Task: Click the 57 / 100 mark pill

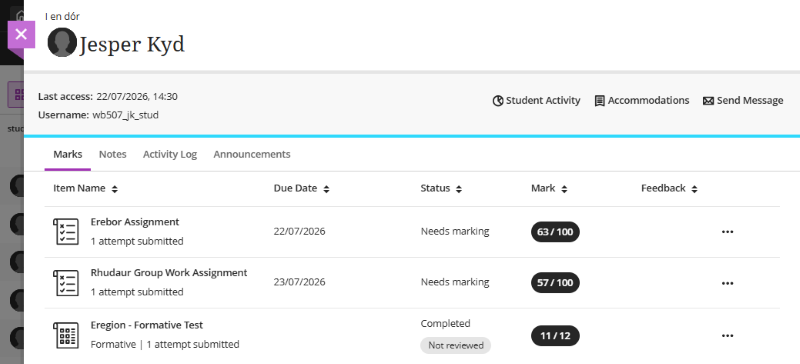Action: pyautogui.click(x=555, y=282)
